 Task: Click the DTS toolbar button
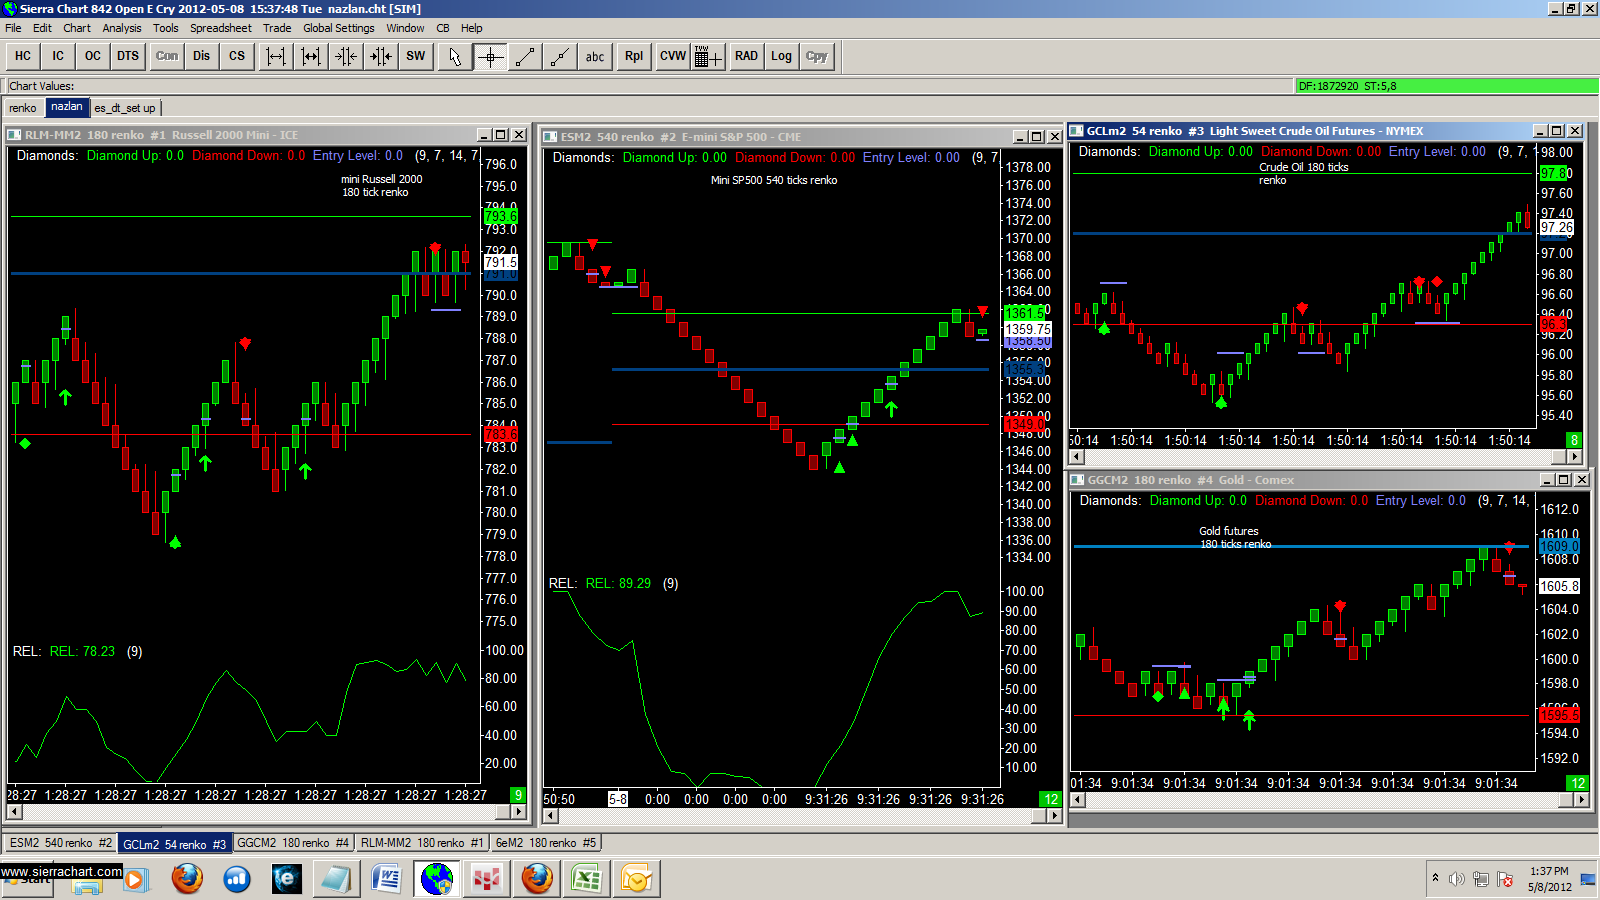[127, 57]
